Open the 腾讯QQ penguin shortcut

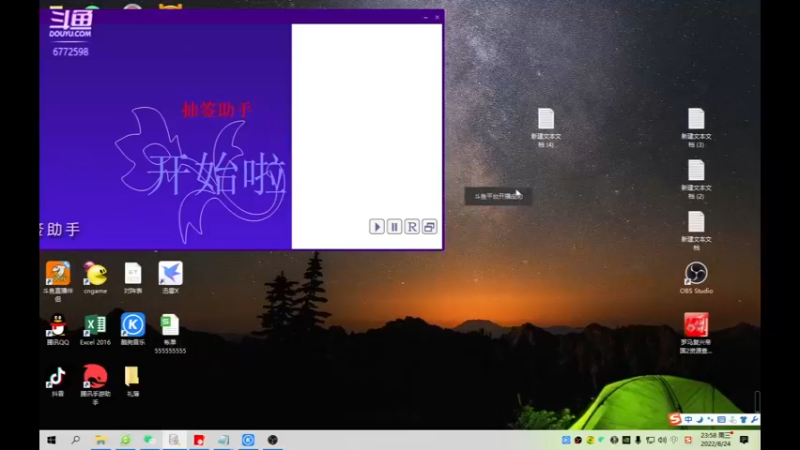pyautogui.click(x=58, y=330)
